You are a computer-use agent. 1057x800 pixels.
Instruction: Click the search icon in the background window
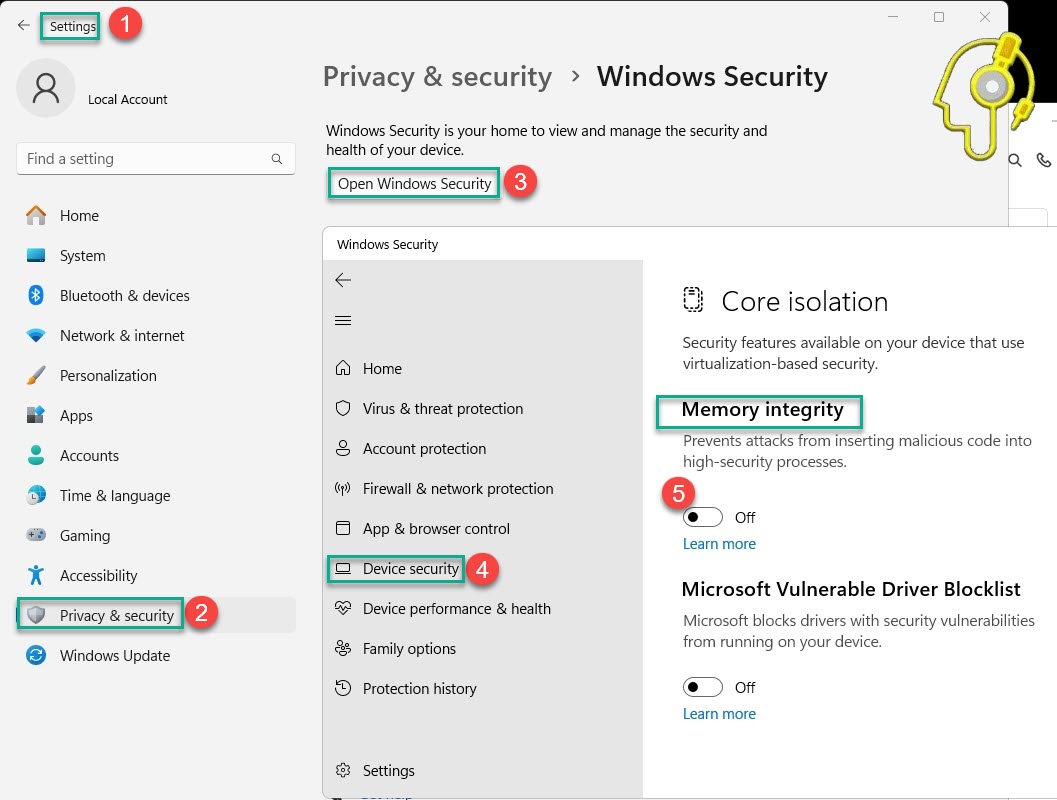(x=1015, y=160)
